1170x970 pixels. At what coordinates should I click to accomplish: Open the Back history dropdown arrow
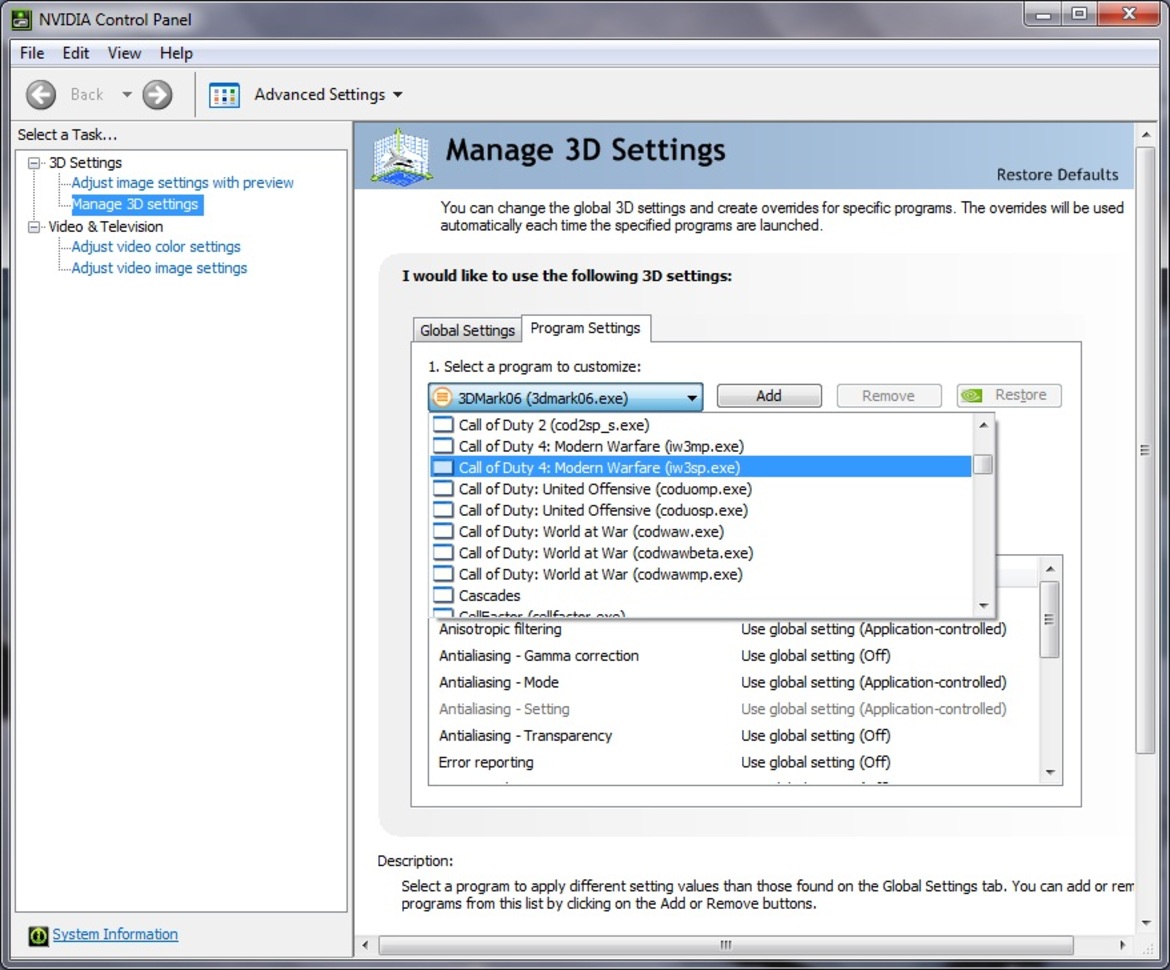click(x=127, y=95)
